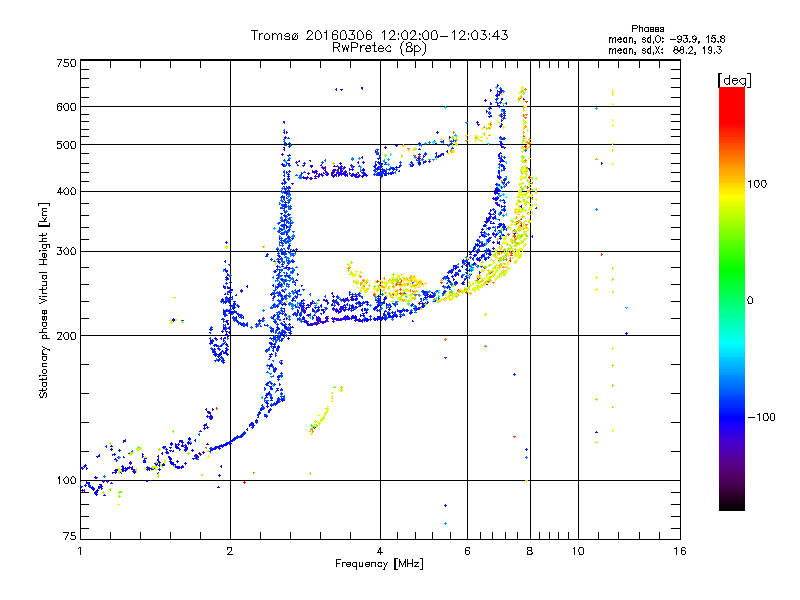Screen dimensions: 800x600
Task: Click the 'Phases' header label
Action: 647,29
